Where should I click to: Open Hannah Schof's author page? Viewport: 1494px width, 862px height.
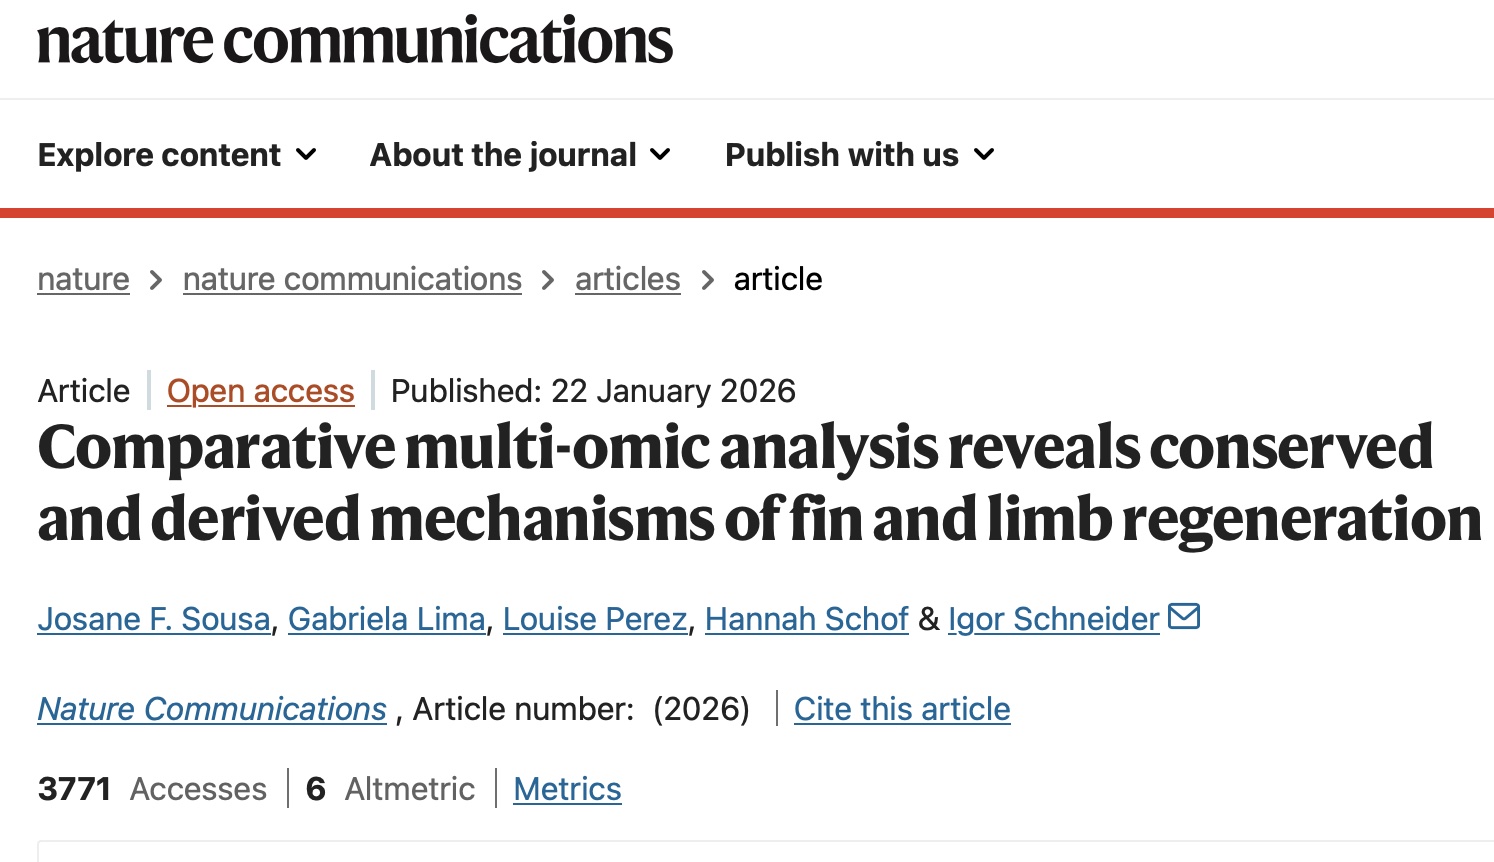tap(806, 618)
